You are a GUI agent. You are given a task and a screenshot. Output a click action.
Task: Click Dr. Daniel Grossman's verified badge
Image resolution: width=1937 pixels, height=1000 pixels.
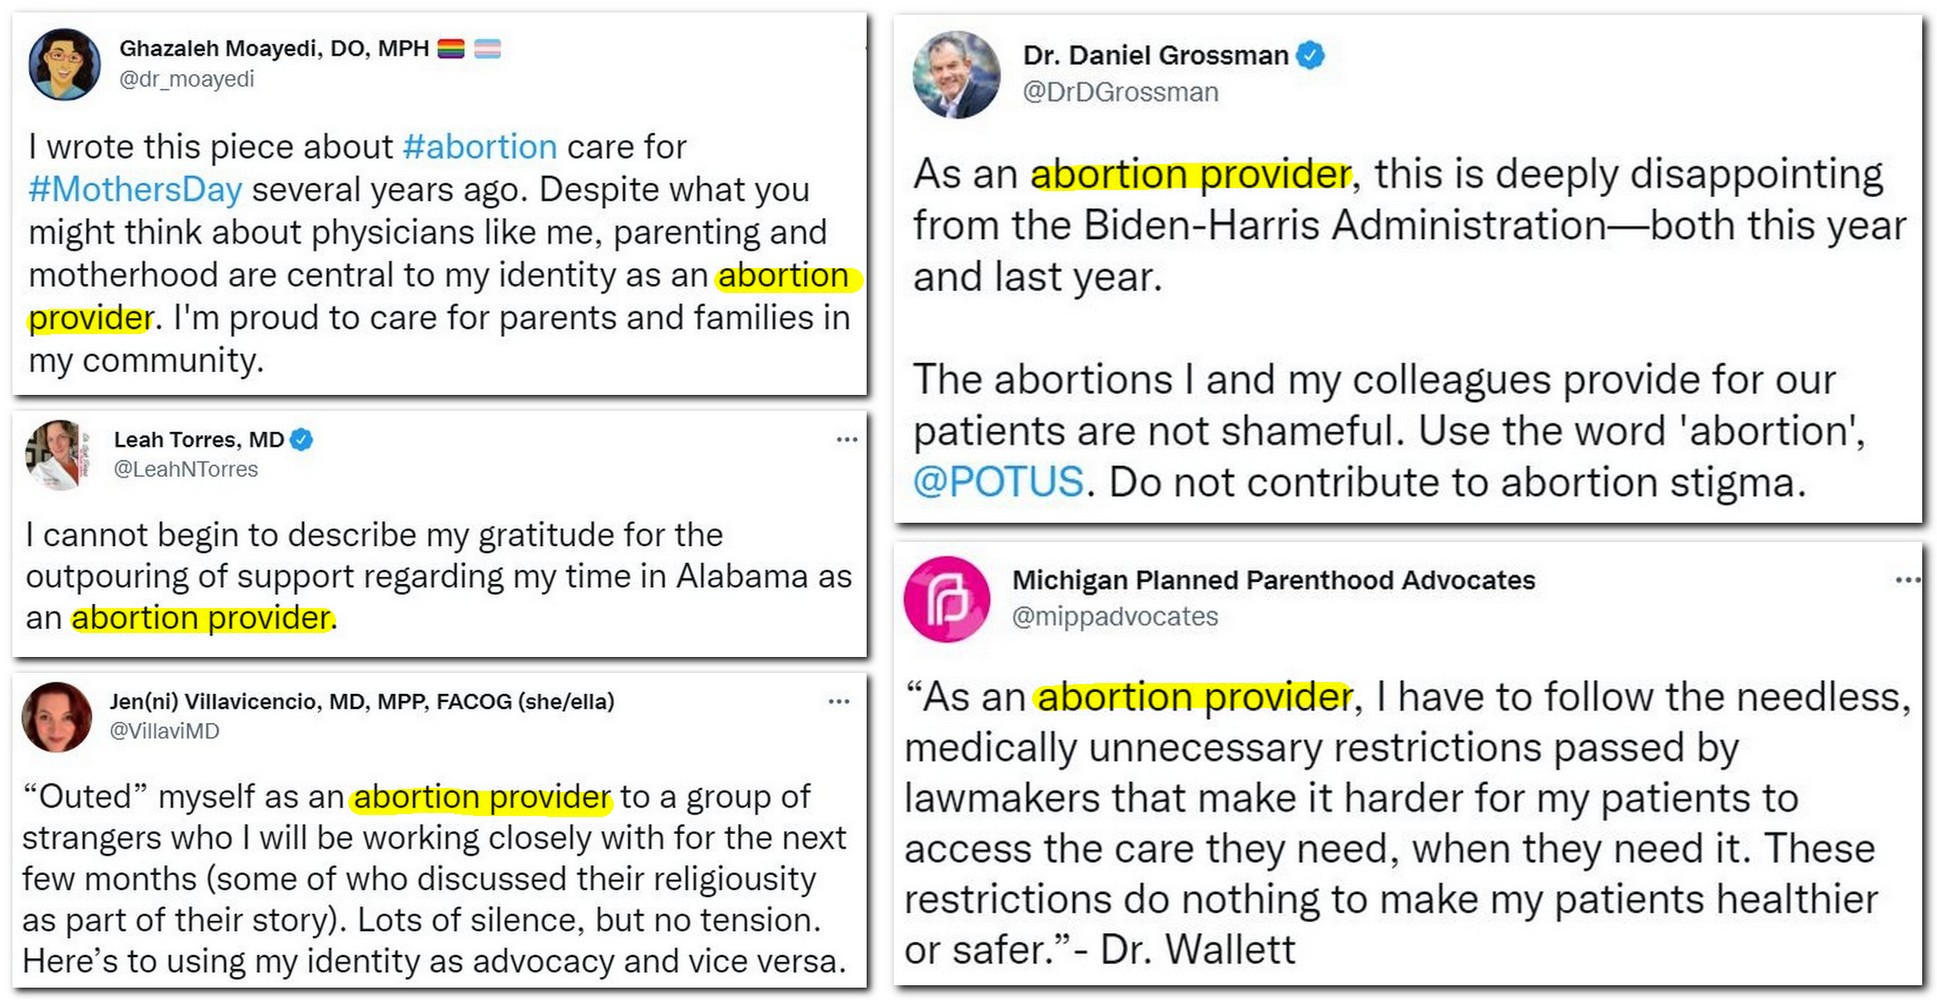tap(1311, 55)
